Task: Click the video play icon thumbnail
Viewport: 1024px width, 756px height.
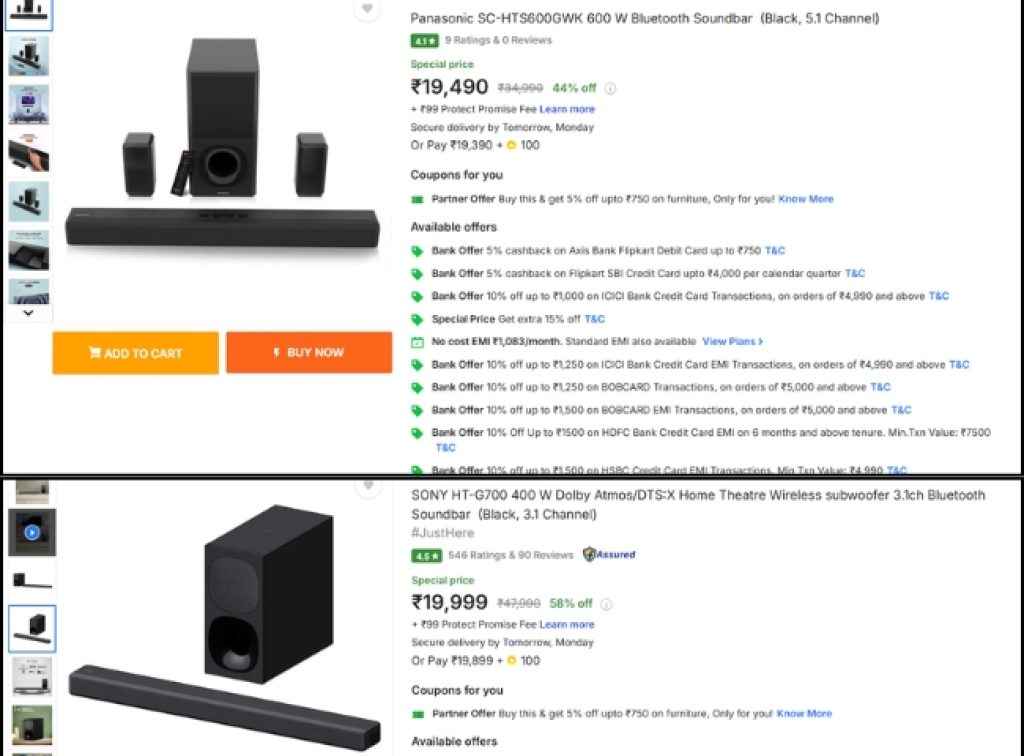Action: [x=30, y=531]
